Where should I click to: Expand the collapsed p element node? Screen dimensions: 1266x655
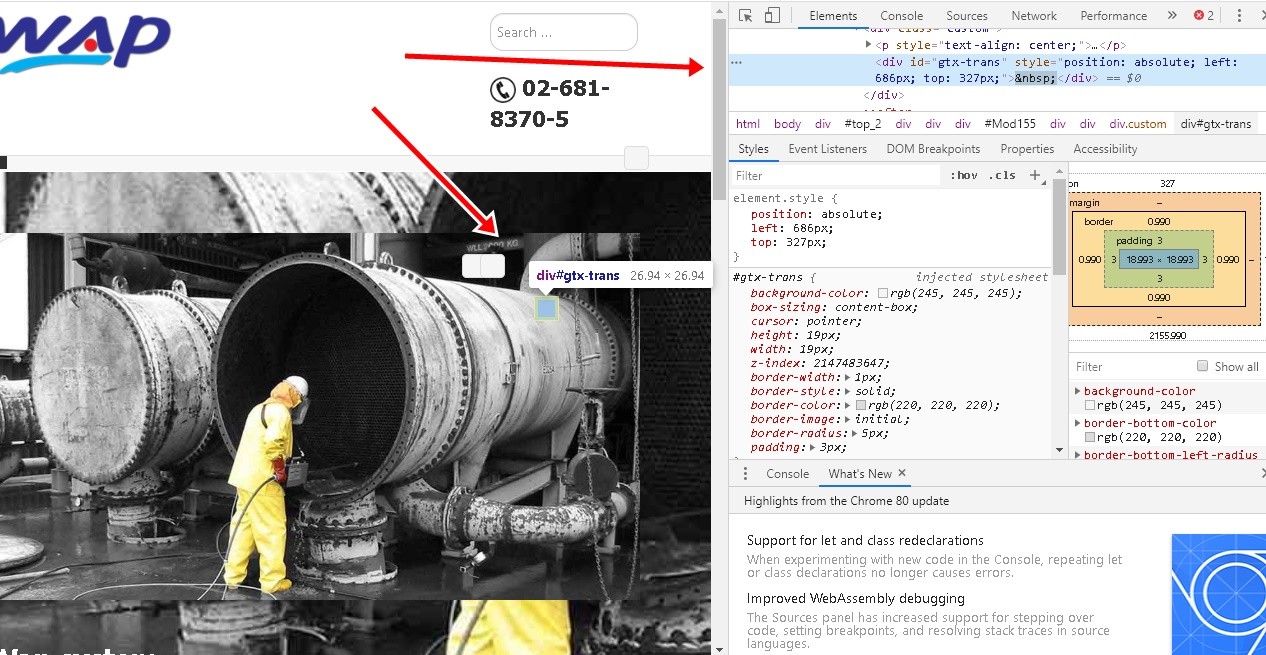coord(868,45)
